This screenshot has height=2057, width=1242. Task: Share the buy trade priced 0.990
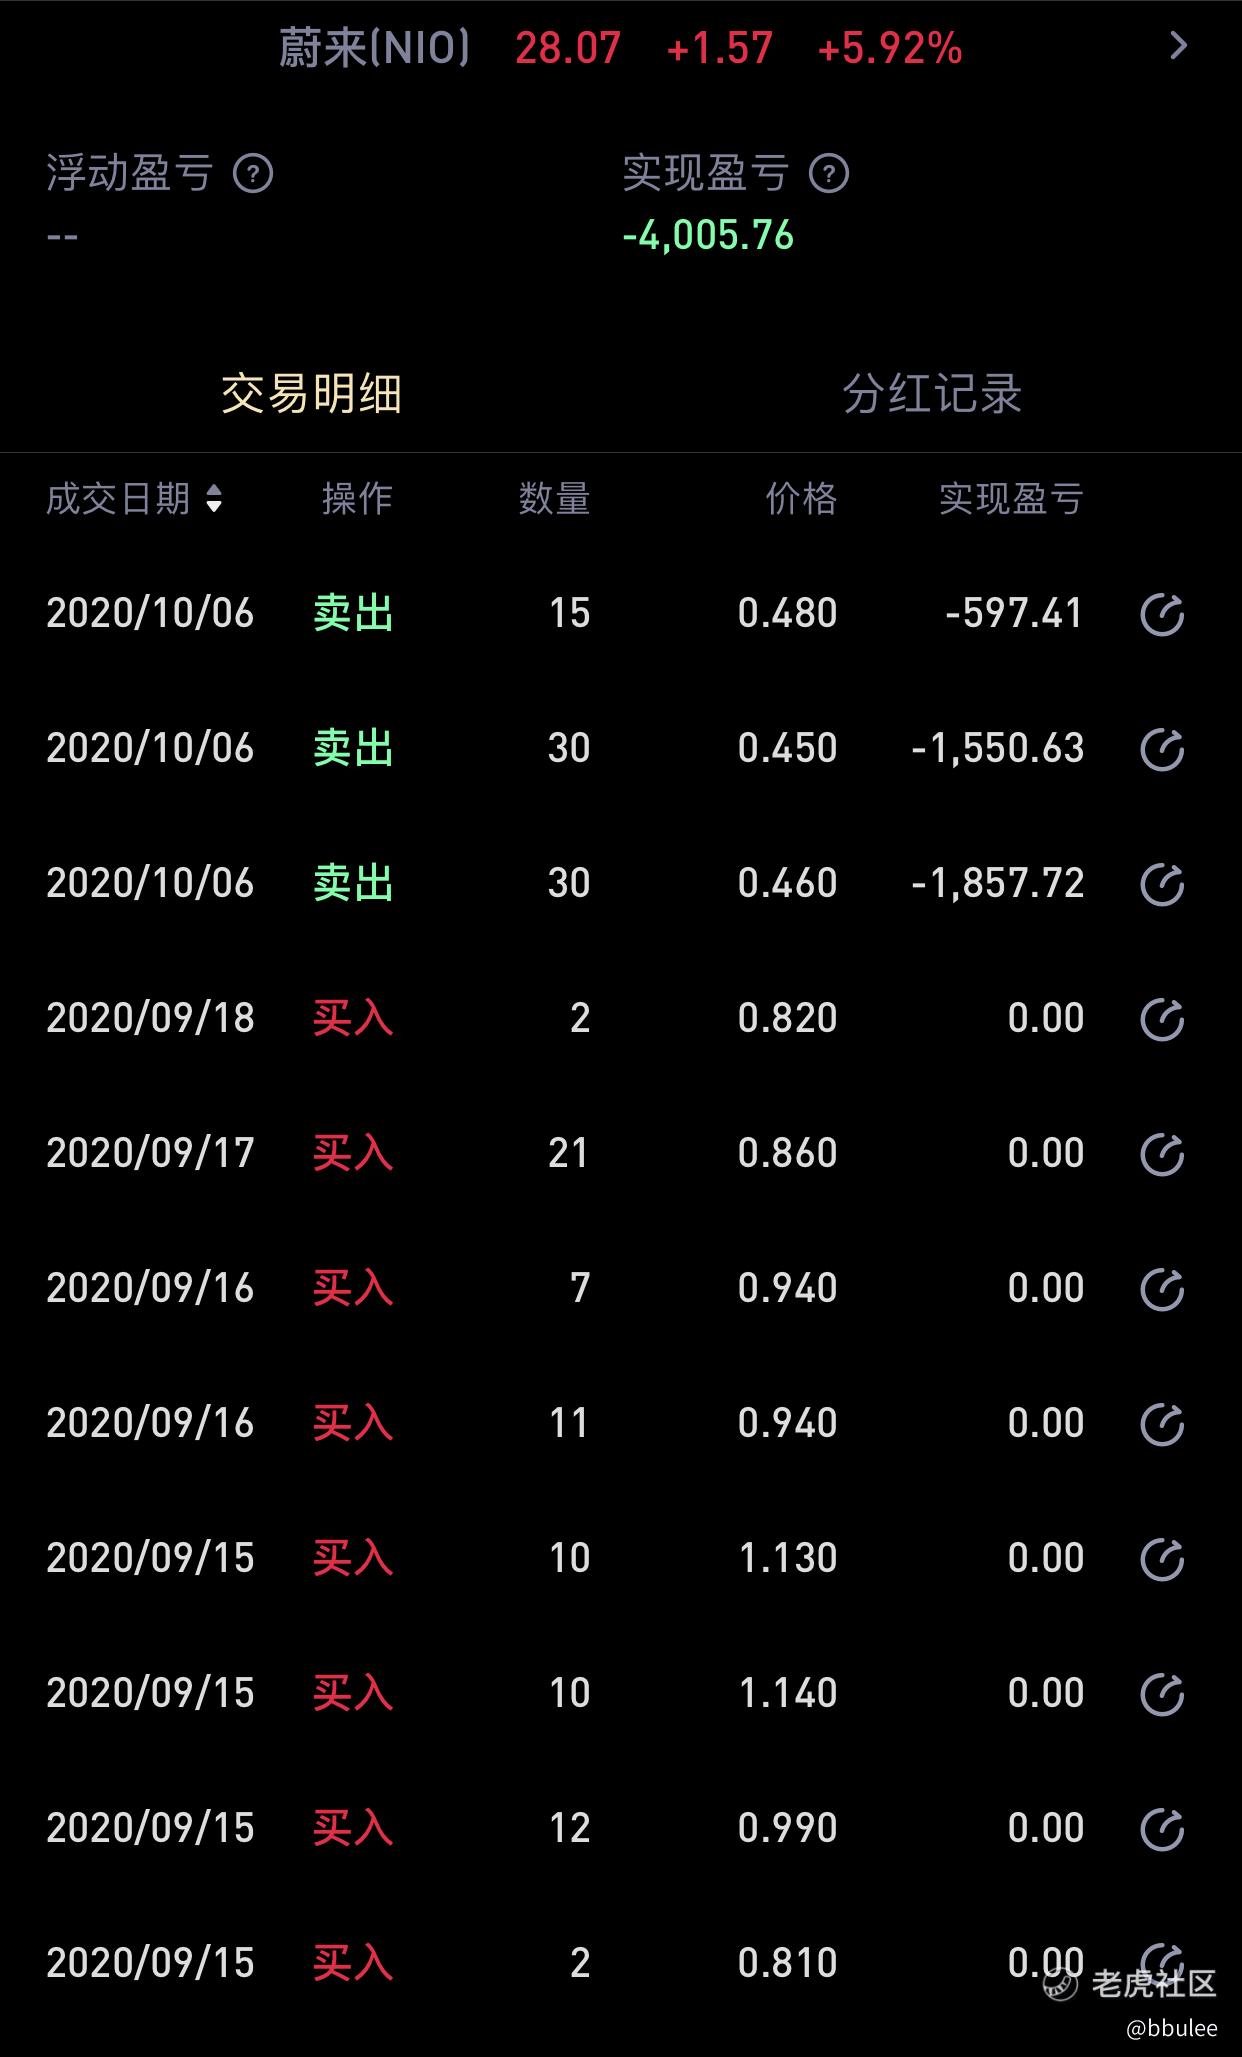point(1162,1829)
